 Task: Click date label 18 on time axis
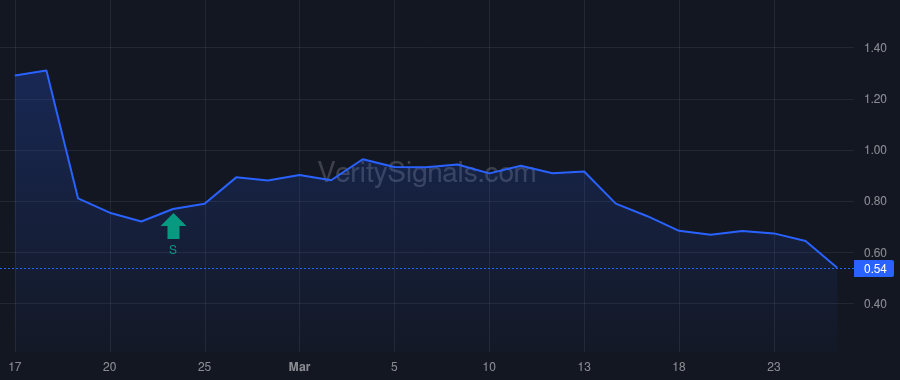click(x=679, y=366)
